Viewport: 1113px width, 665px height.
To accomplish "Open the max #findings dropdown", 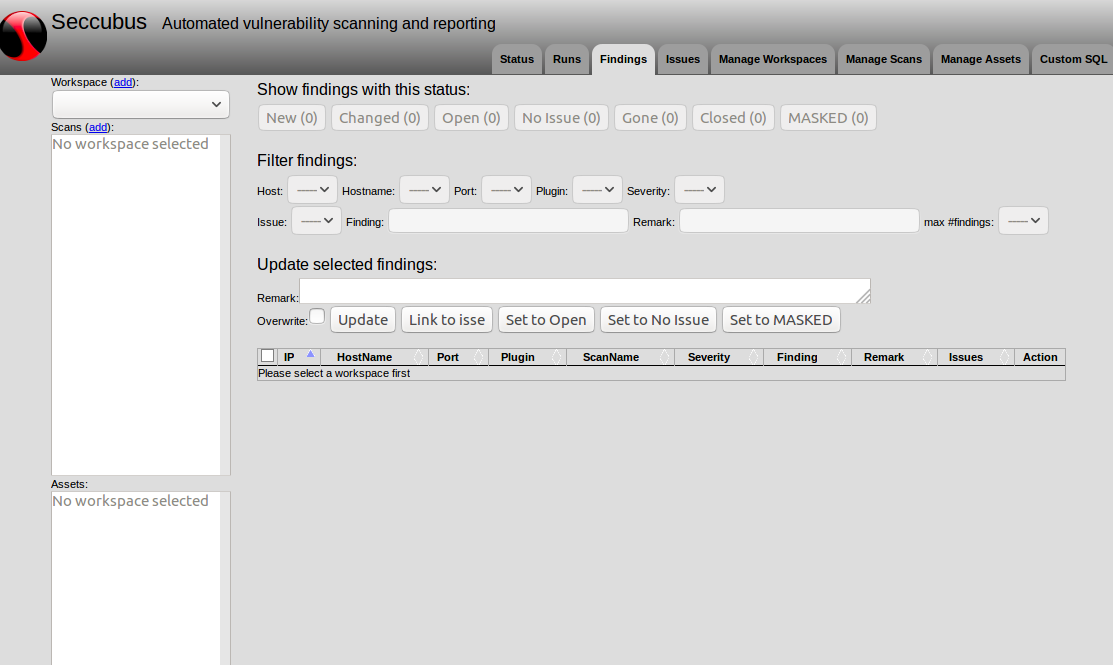I will pos(1023,221).
